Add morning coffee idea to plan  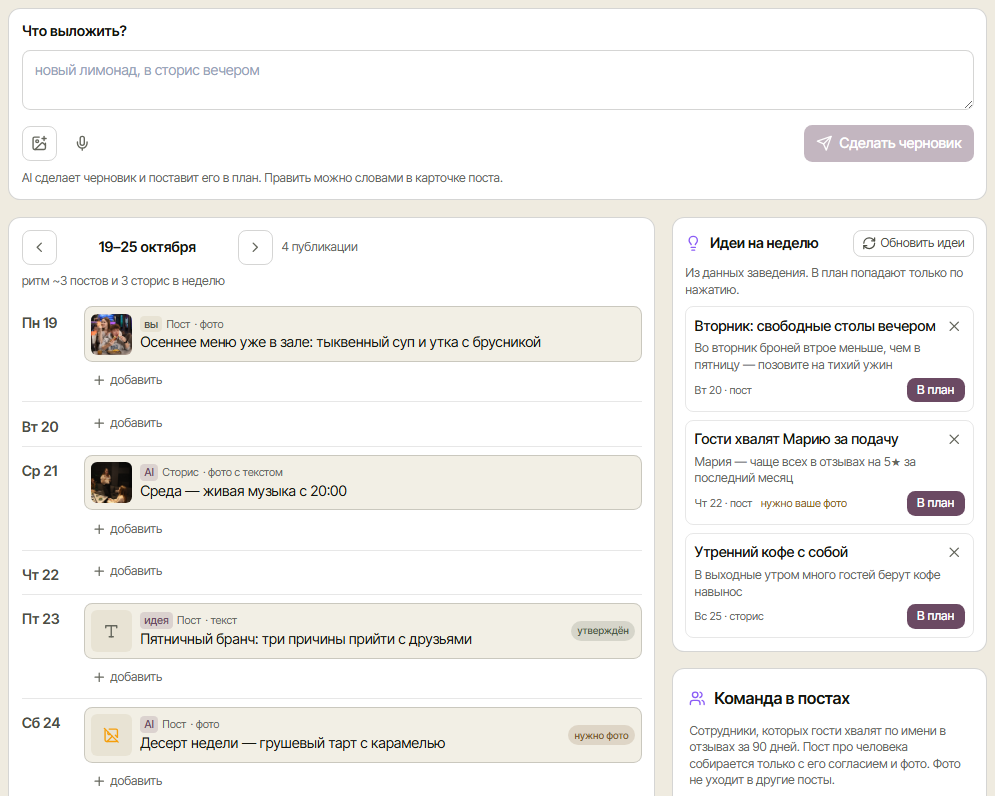pos(935,616)
